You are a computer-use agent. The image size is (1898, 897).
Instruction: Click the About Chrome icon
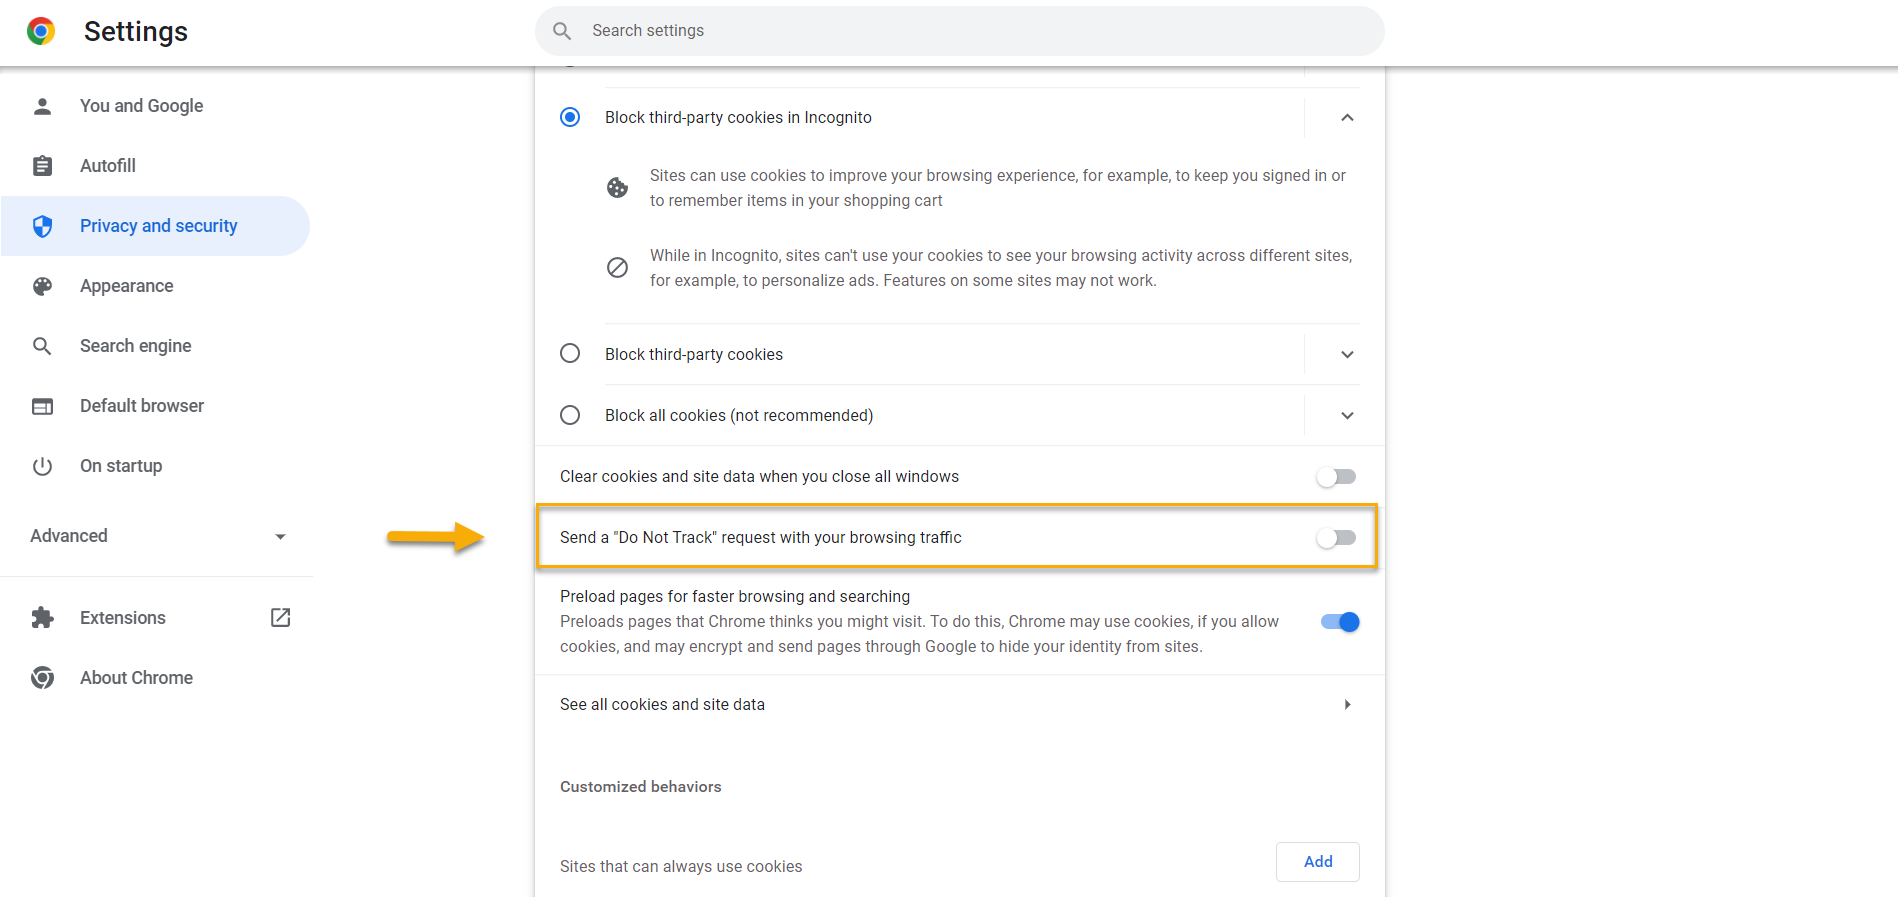pos(42,678)
